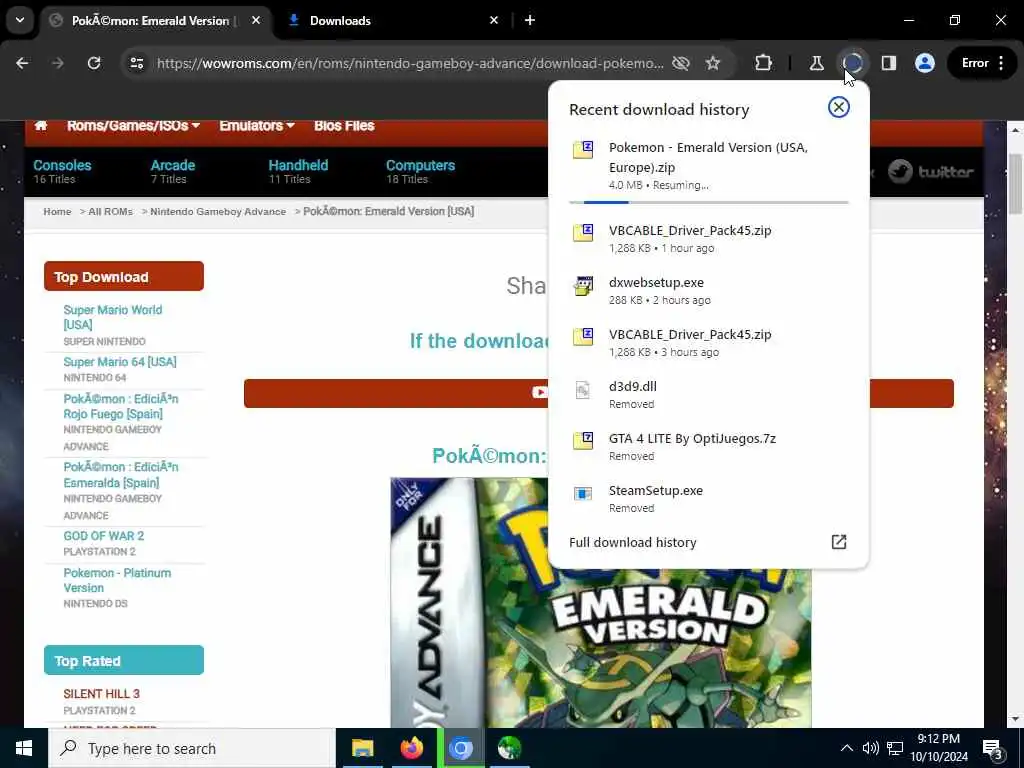Expand the Emulators dropdown menu
The image size is (1024, 768).
257,125
